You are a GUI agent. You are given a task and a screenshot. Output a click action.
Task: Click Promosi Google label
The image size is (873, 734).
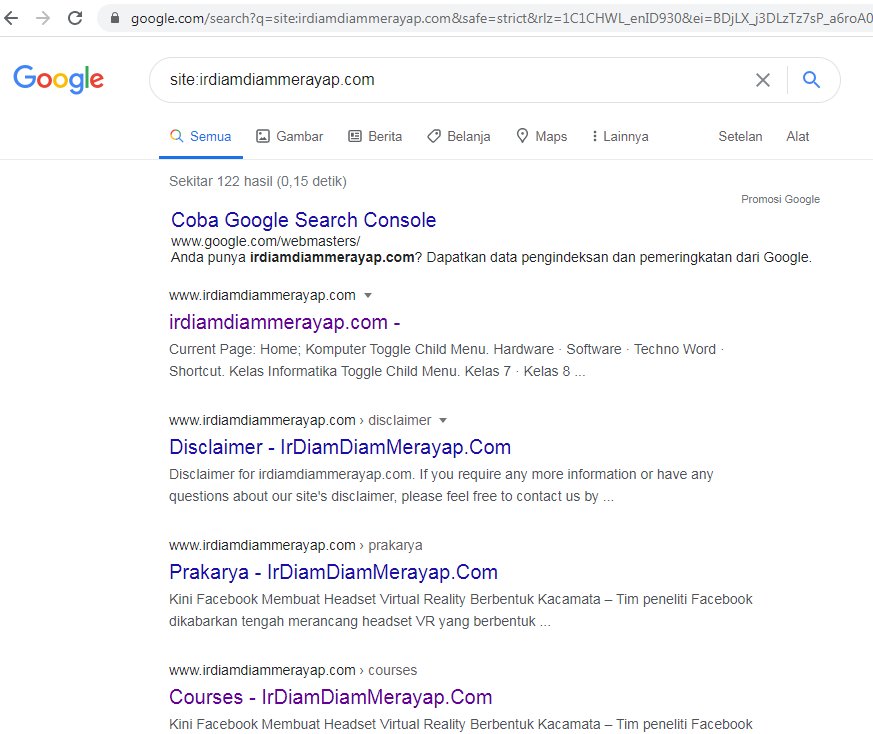(780, 199)
